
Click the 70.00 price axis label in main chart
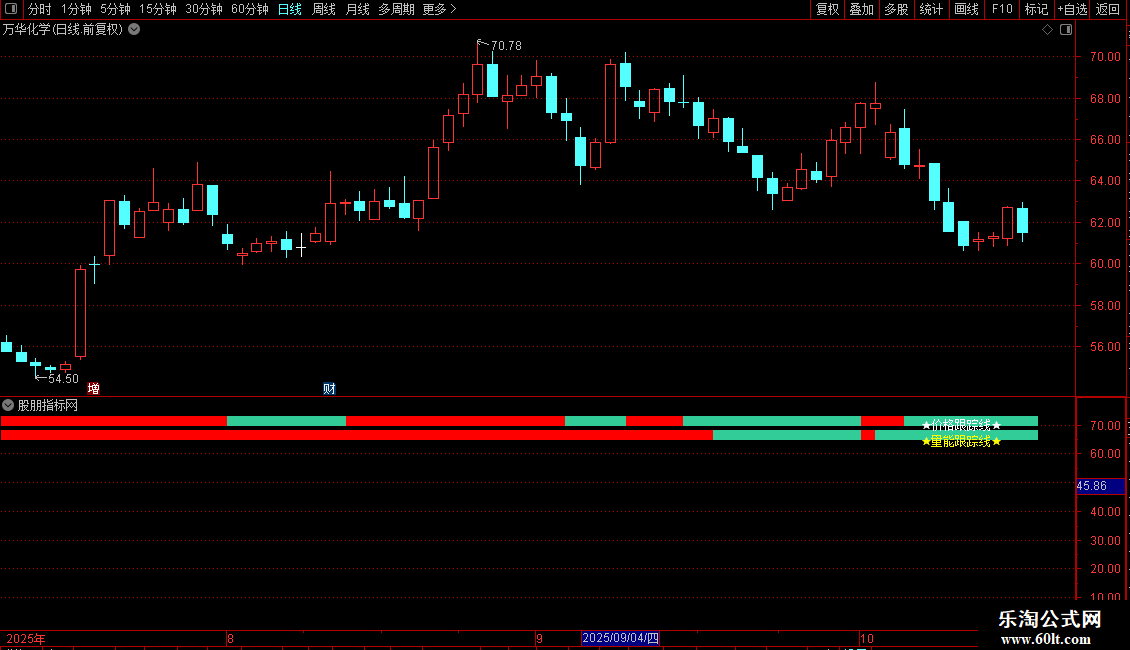click(1105, 56)
